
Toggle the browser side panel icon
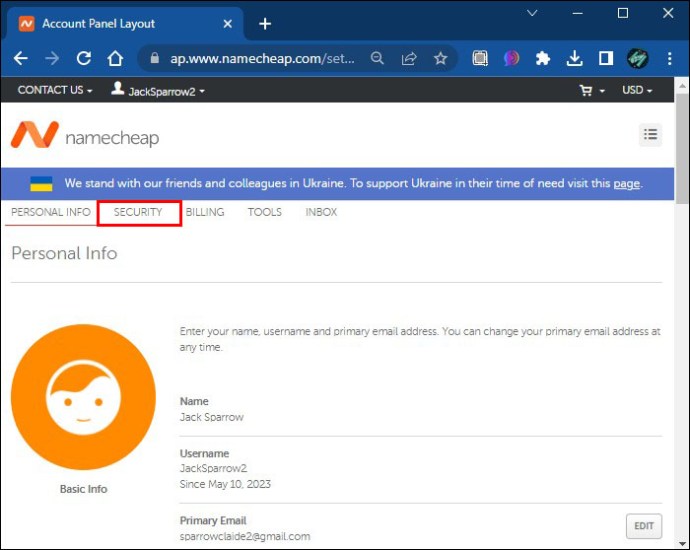[605, 59]
